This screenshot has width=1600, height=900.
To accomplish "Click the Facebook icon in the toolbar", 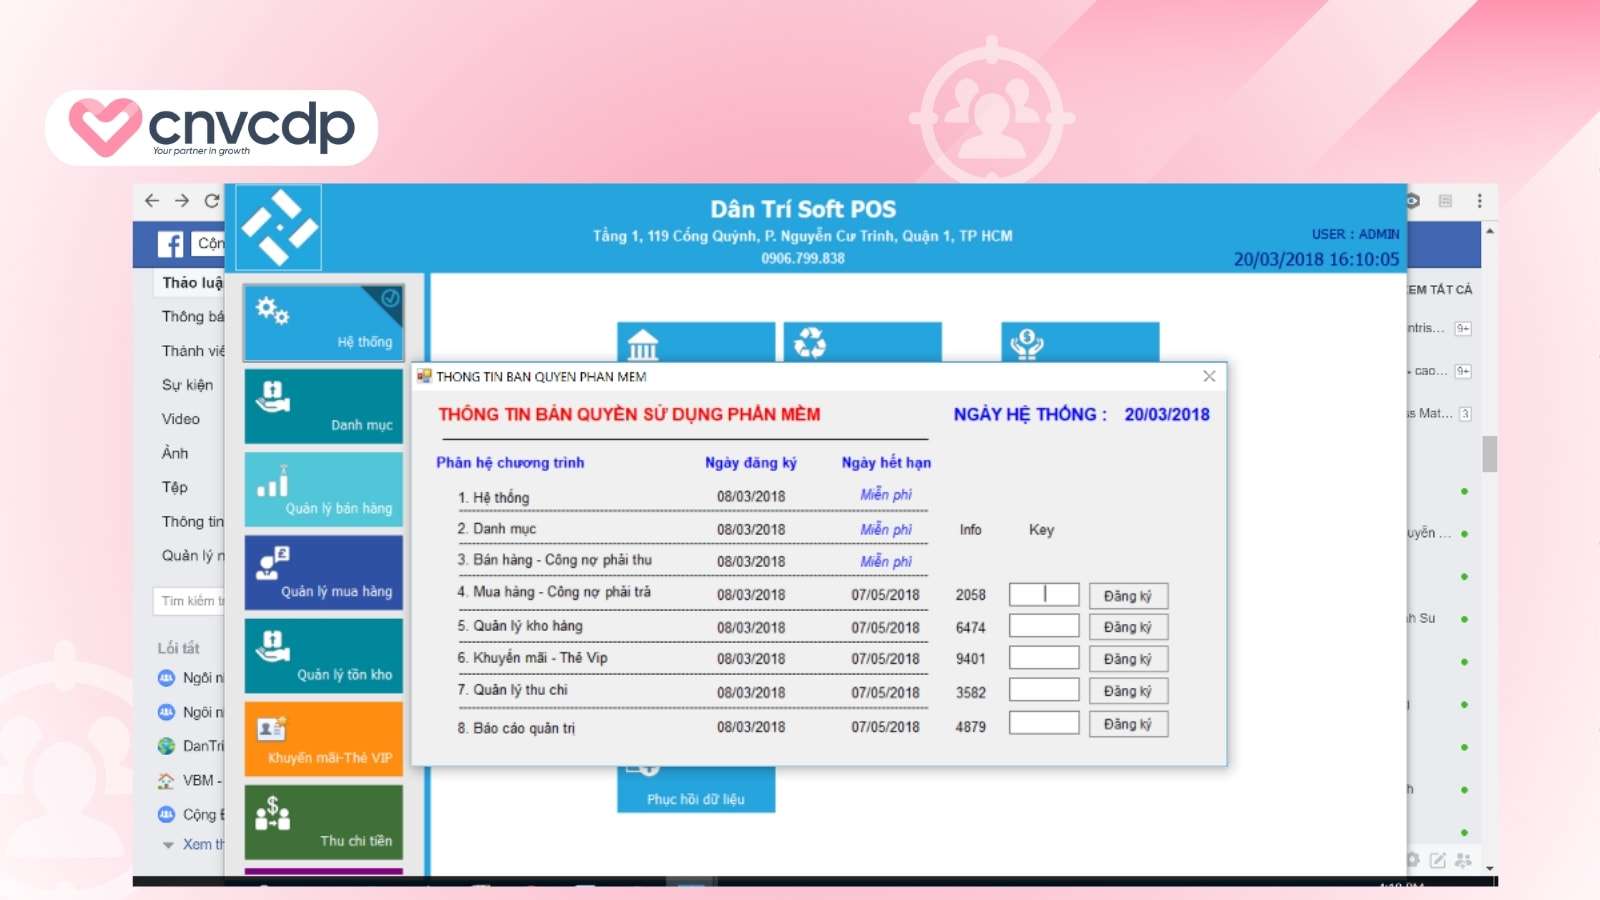I will tap(170, 244).
